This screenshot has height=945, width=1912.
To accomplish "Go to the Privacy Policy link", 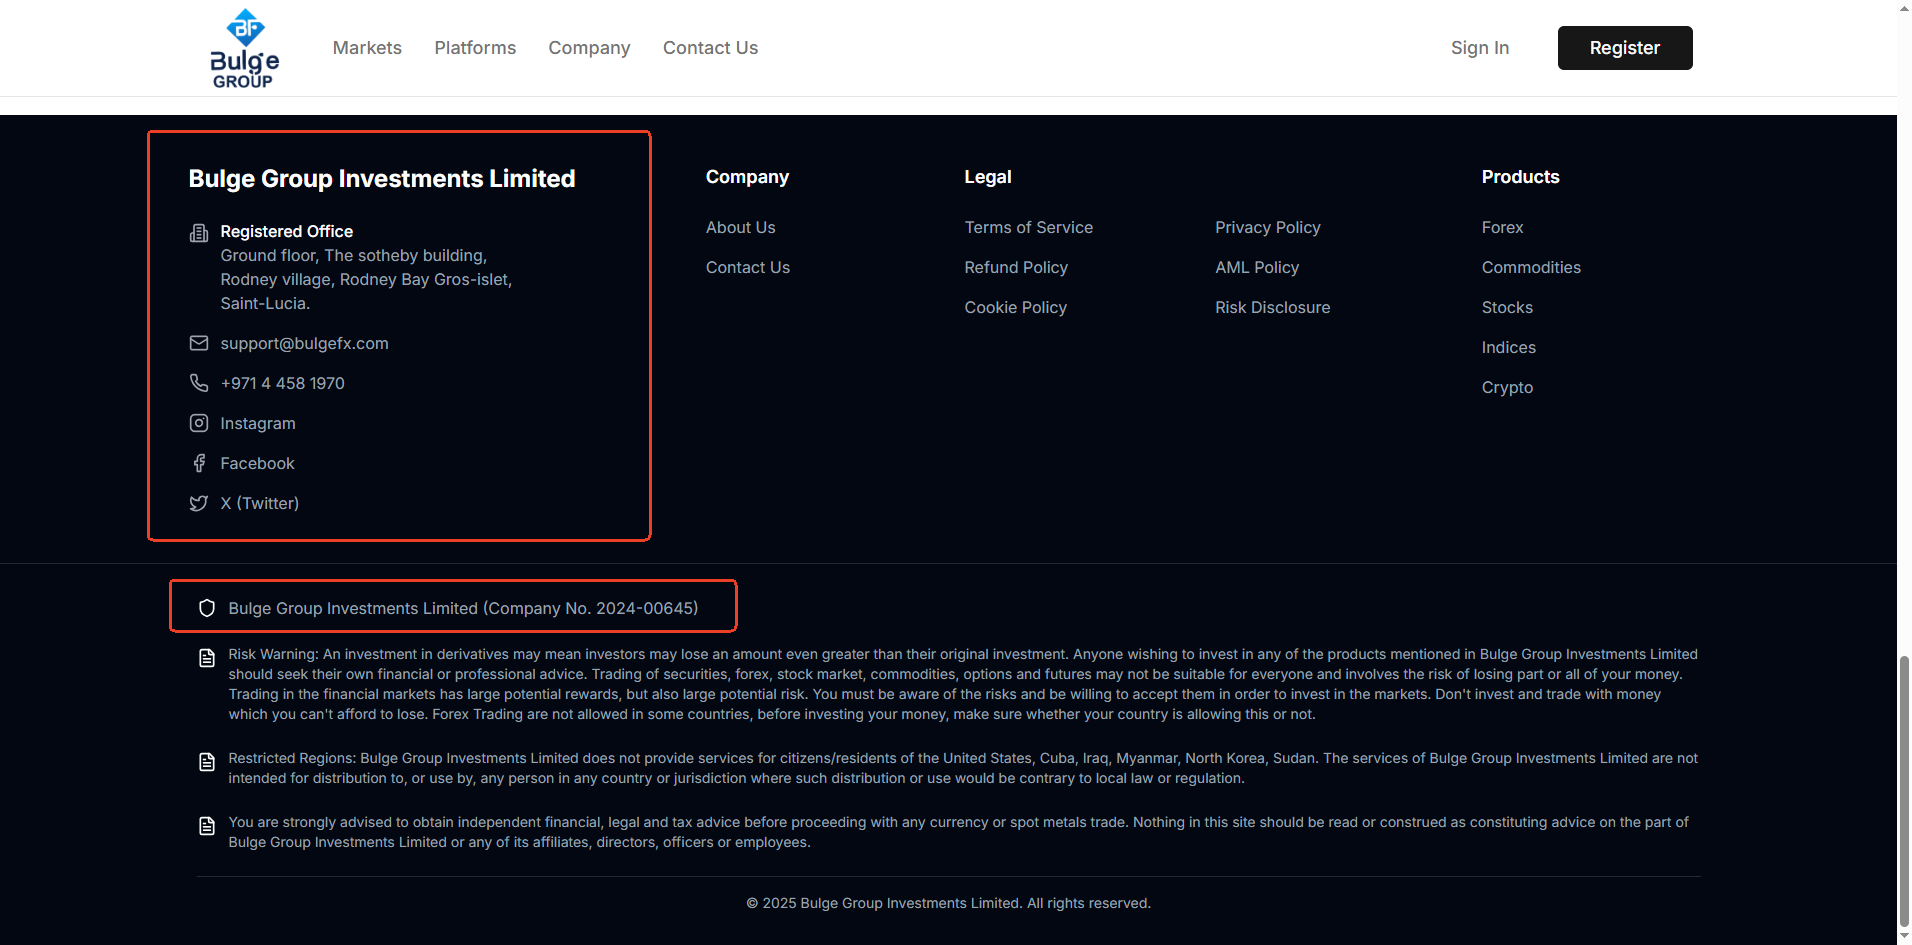I will point(1267,227).
